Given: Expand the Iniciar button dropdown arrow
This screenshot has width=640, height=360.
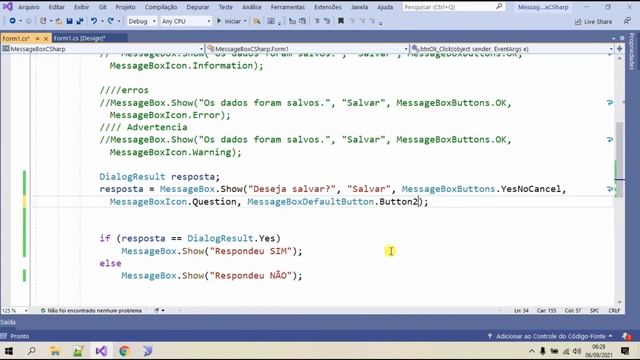Looking at the screenshot, I should pos(245,21).
